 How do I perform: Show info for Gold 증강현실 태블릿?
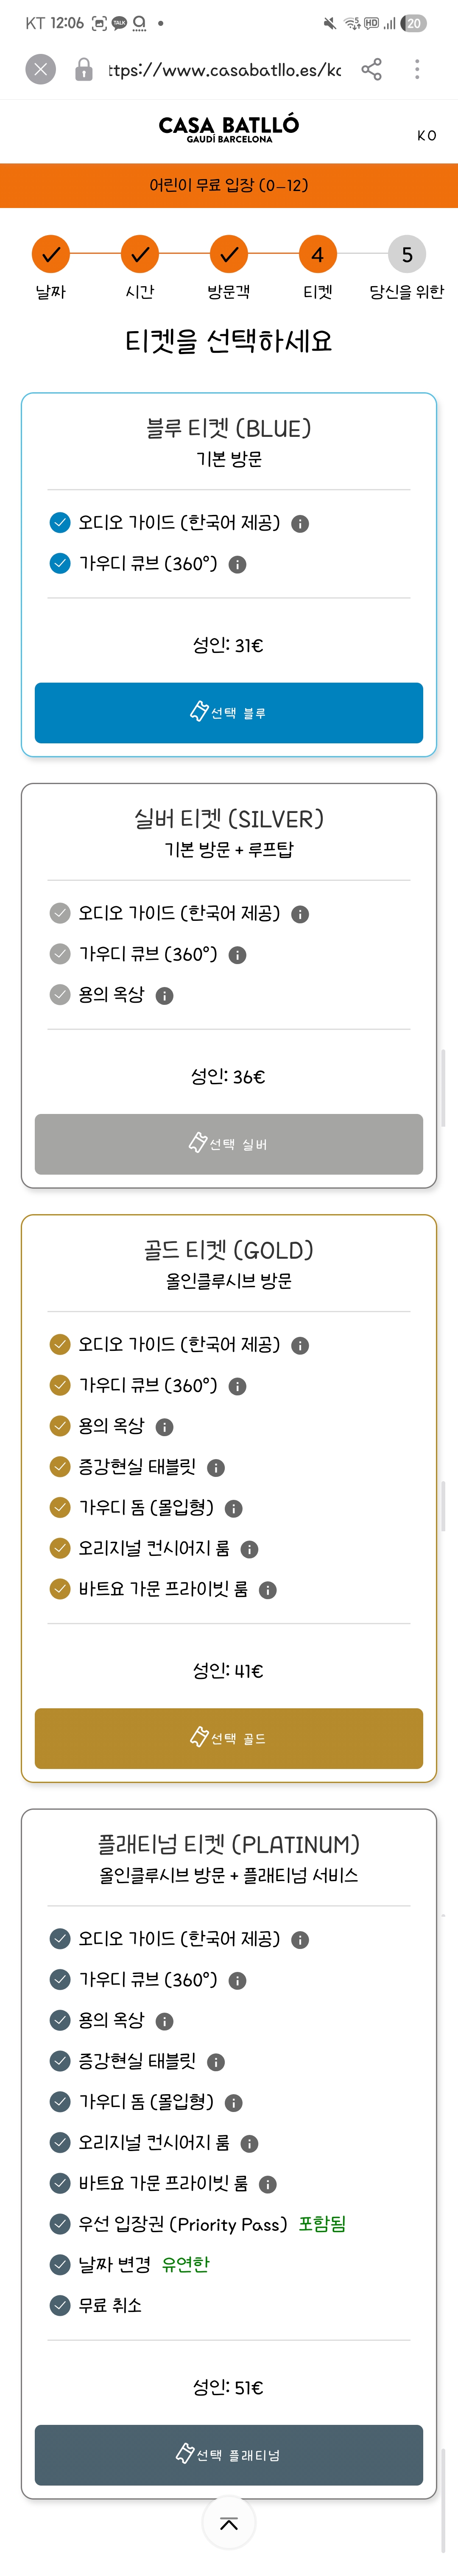point(216,1468)
